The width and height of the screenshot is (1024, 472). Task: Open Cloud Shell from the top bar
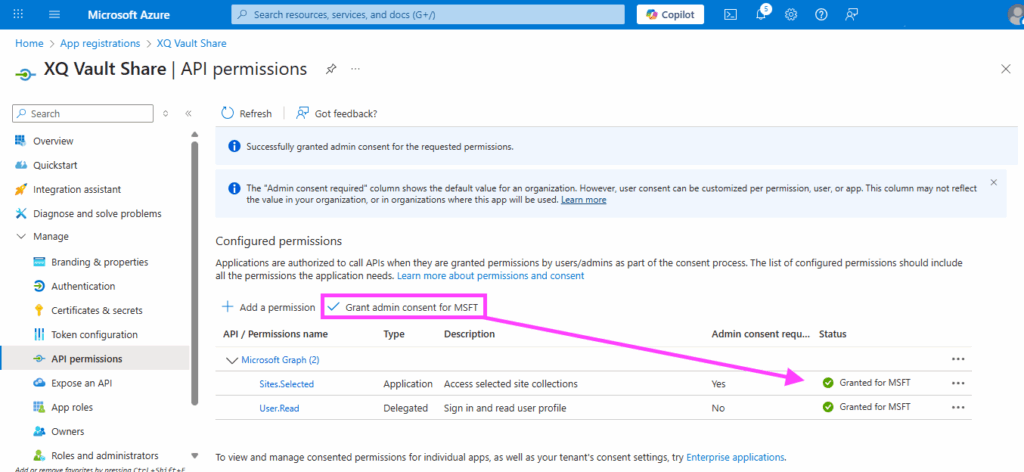click(731, 14)
